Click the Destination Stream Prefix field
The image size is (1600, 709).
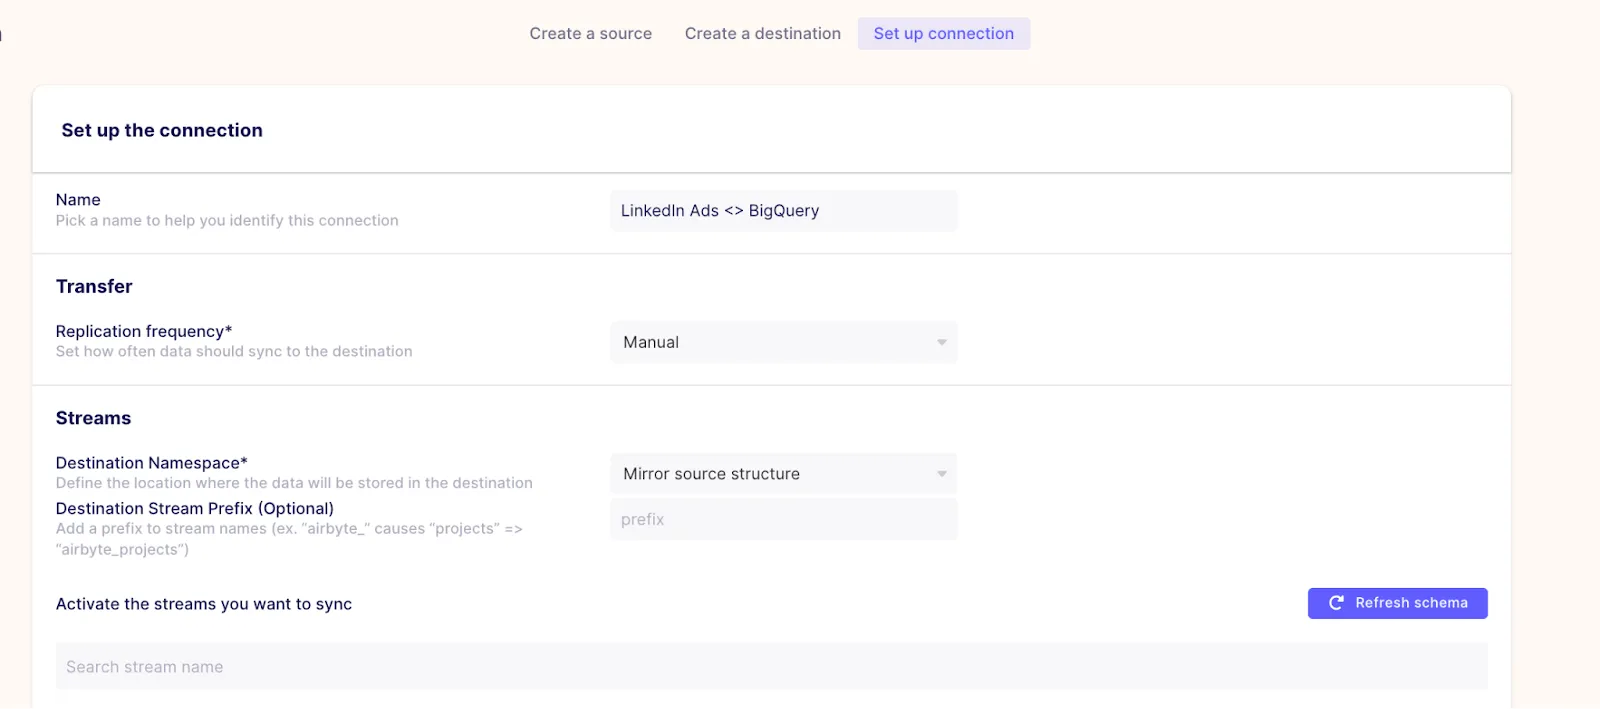click(783, 520)
